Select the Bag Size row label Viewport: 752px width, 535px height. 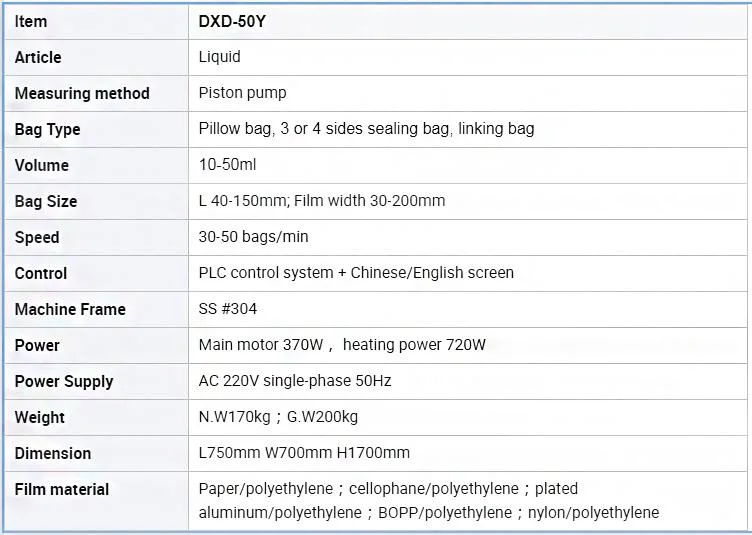pos(46,202)
